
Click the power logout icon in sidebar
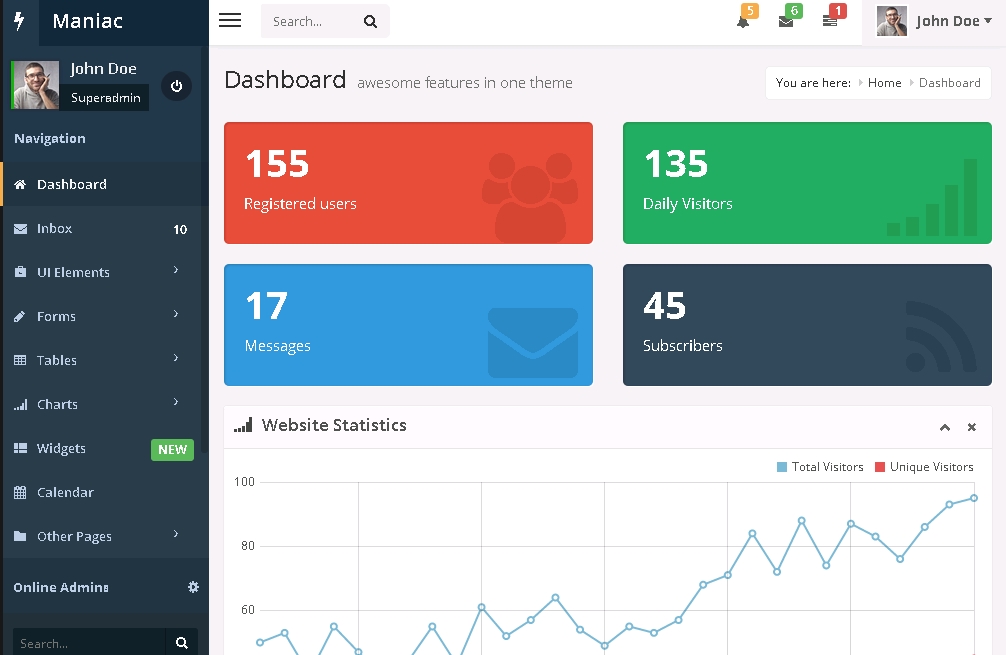[176, 86]
